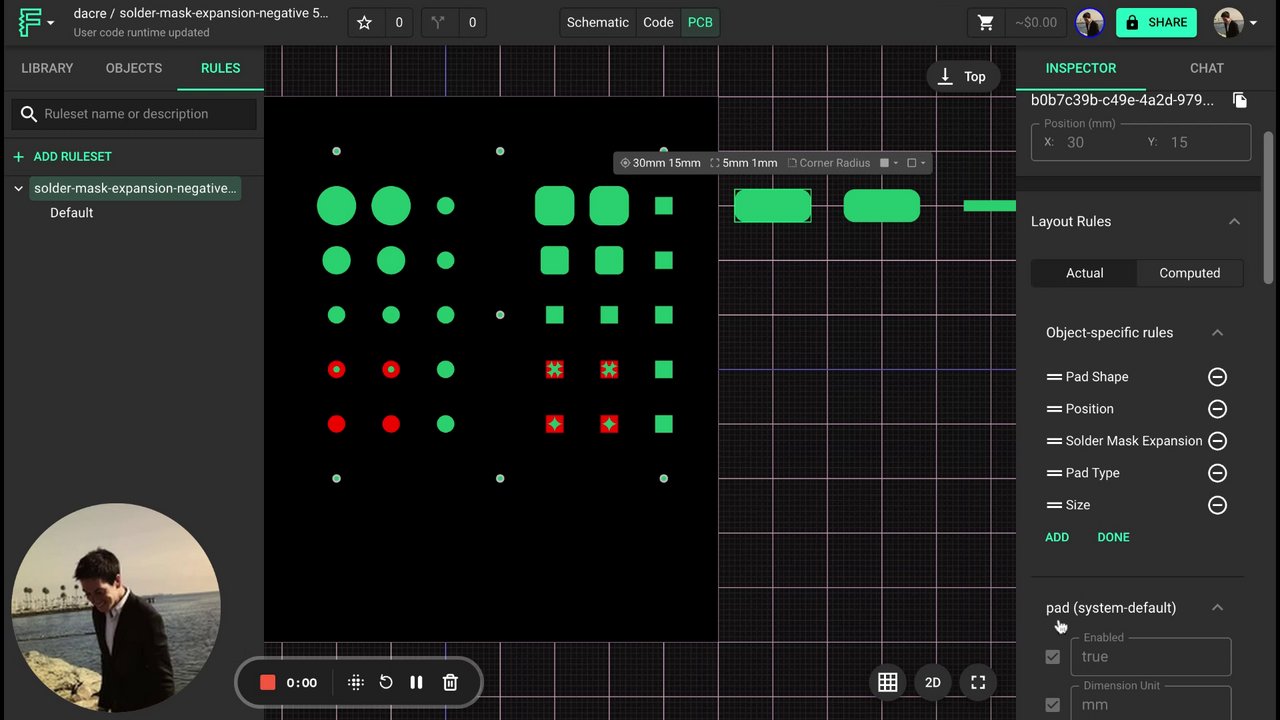This screenshot has width=1280, height=720.
Task: Click DONE under object-specific rules
Action: click(x=1113, y=537)
